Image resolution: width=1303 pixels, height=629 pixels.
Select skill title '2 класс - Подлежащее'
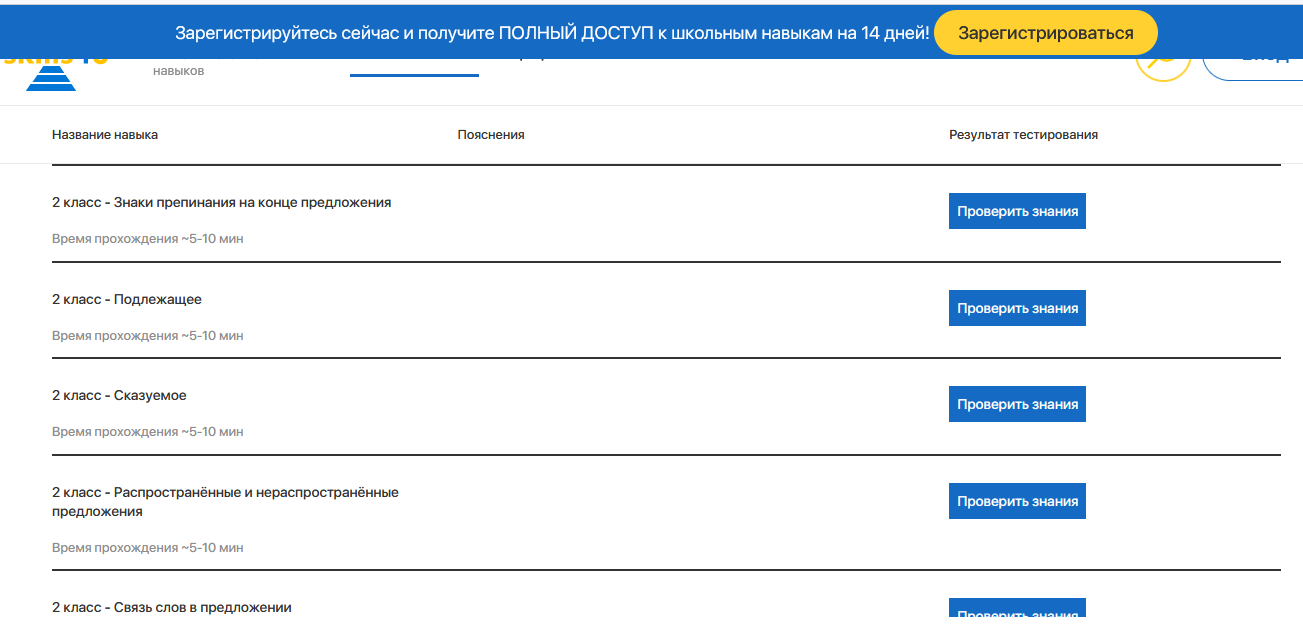click(x=127, y=299)
